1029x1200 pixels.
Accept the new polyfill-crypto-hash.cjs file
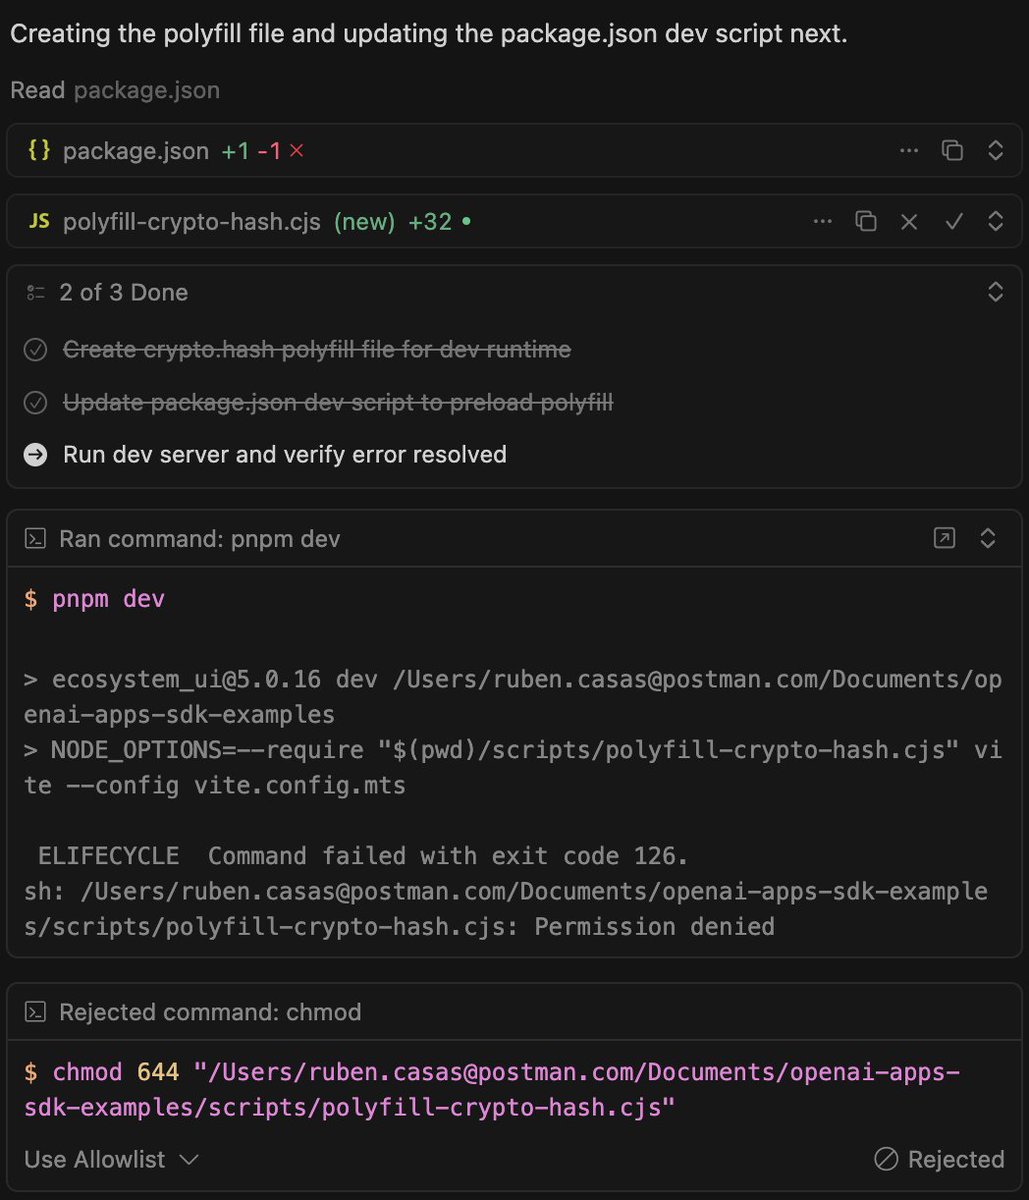pos(953,221)
